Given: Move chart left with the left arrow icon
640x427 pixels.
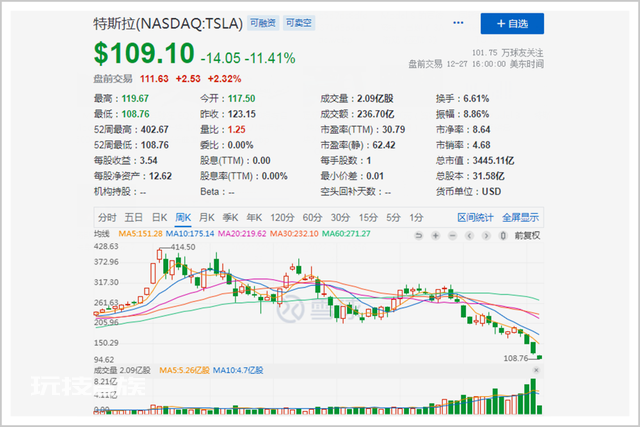Looking at the screenshot, I should (x=469, y=236).
